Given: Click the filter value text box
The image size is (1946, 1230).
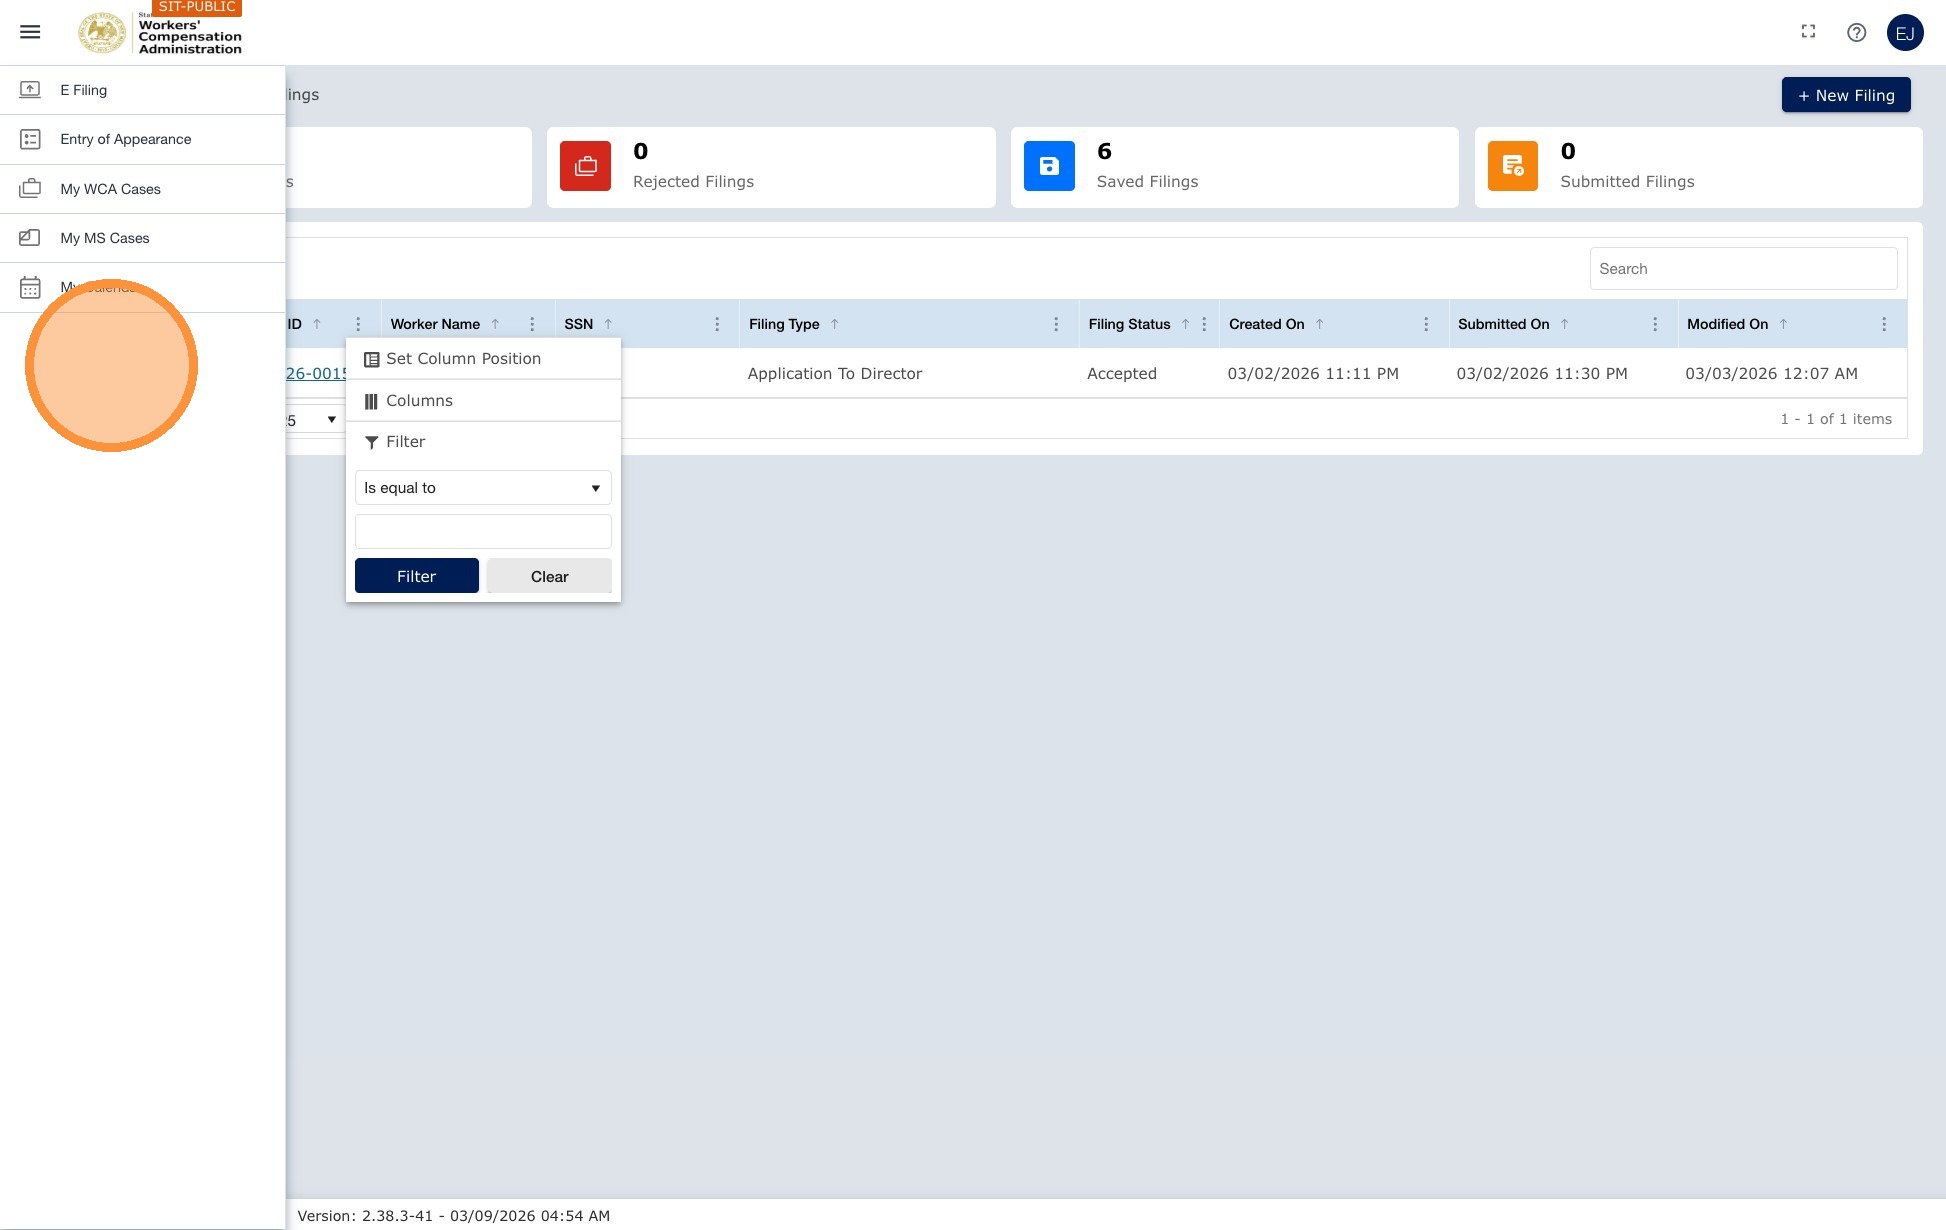Looking at the screenshot, I should [x=483, y=531].
